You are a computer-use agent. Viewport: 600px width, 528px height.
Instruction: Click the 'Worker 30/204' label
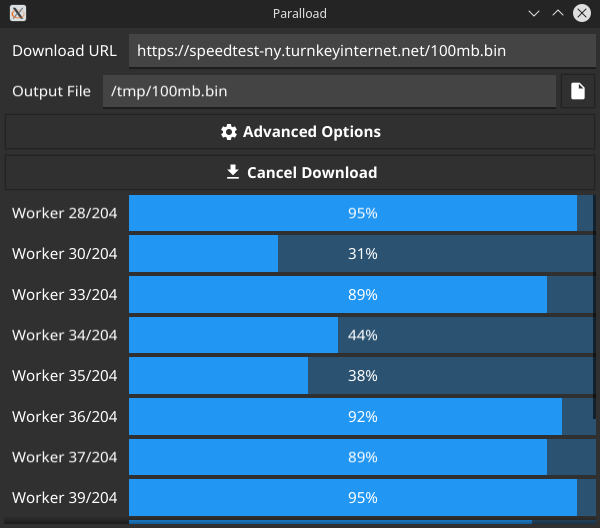pyautogui.click(x=64, y=254)
